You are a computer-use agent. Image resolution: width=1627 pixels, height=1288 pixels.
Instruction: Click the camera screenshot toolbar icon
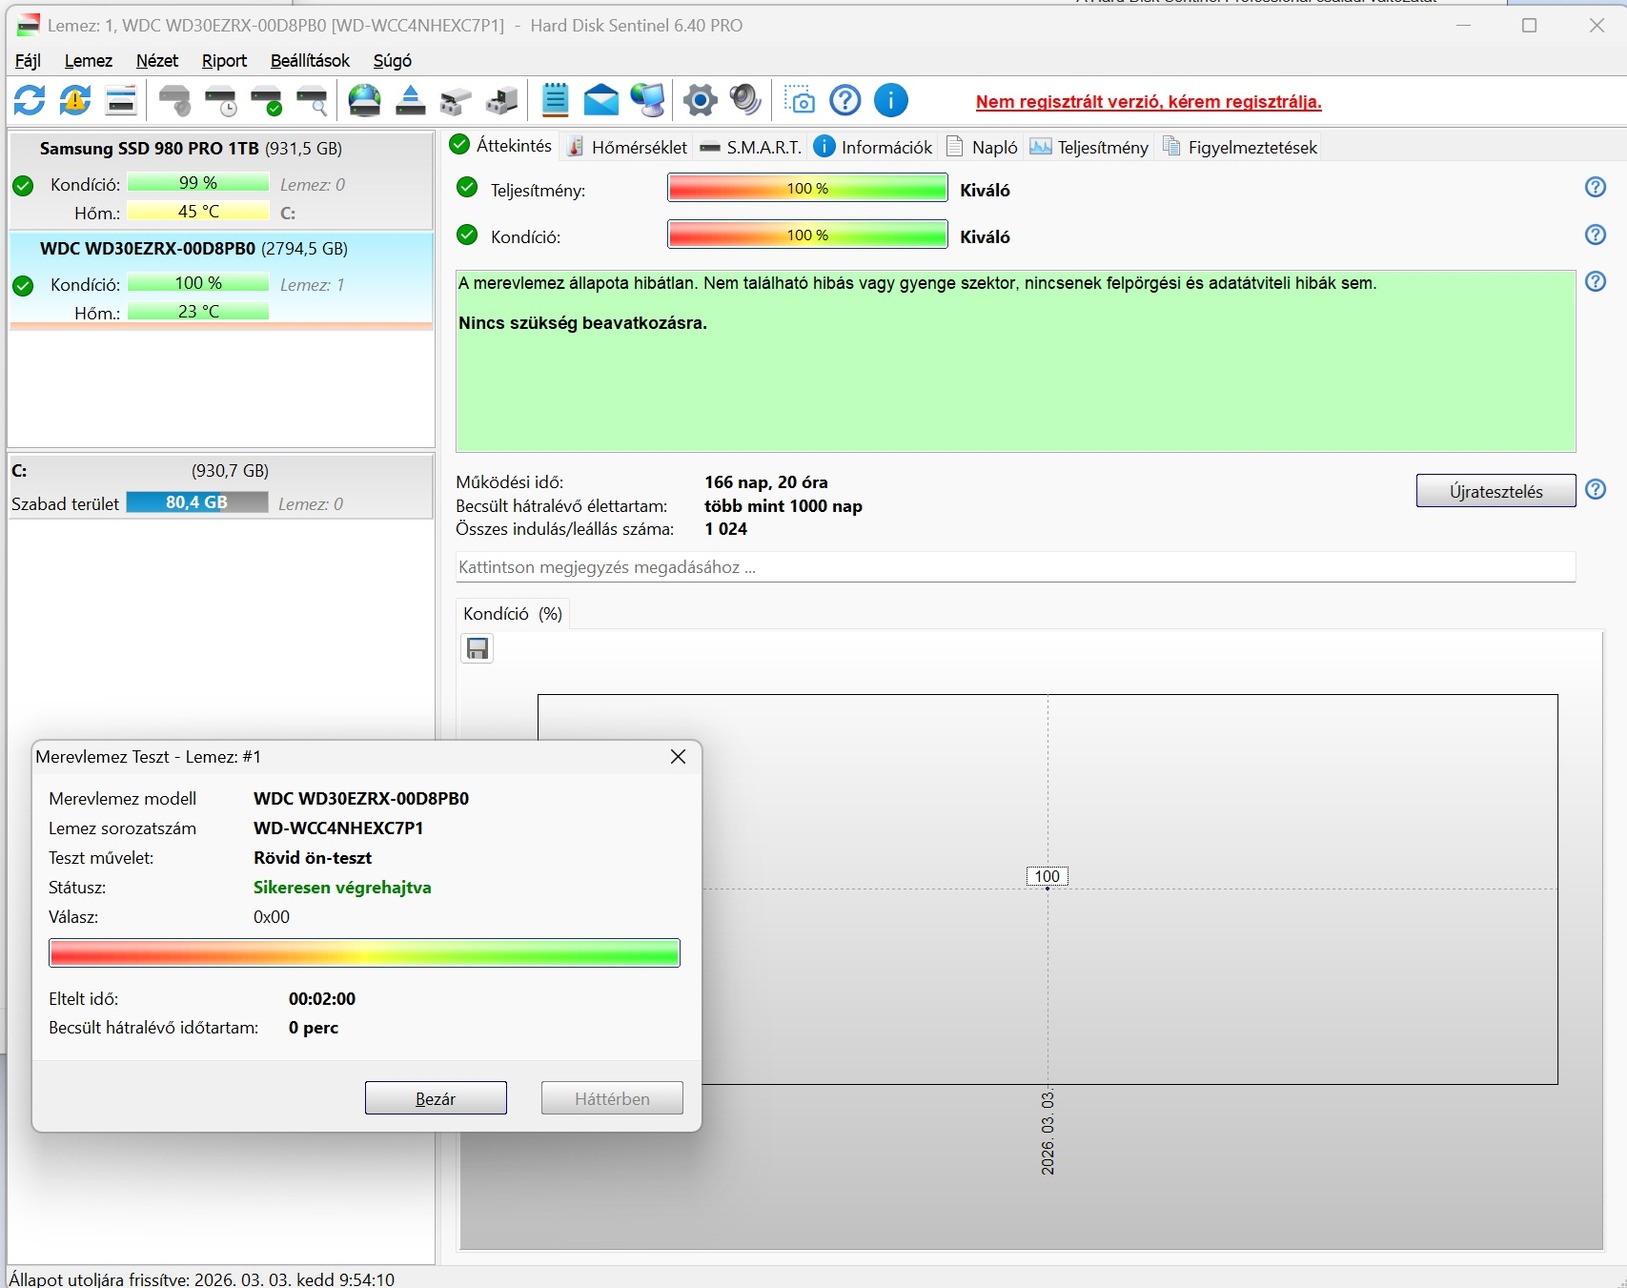click(x=800, y=100)
